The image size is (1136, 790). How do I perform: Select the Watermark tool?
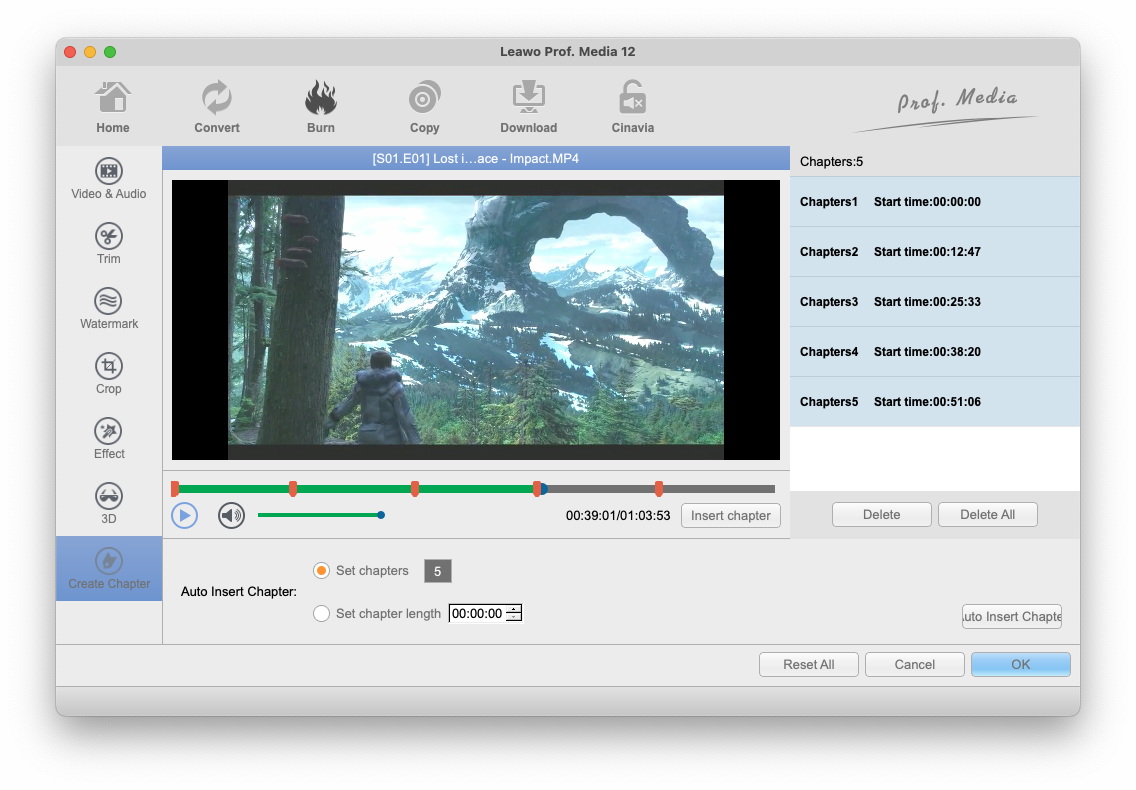[109, 309]
